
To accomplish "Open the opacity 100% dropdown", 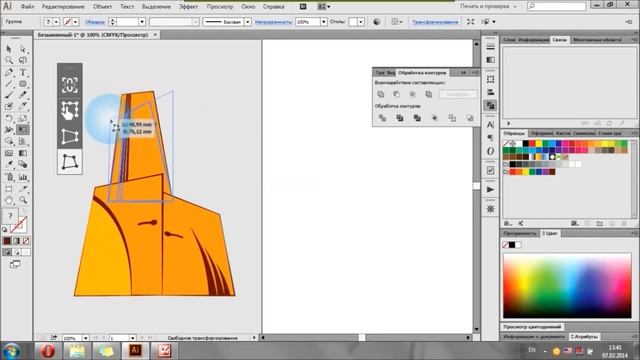I will point(324,22).
